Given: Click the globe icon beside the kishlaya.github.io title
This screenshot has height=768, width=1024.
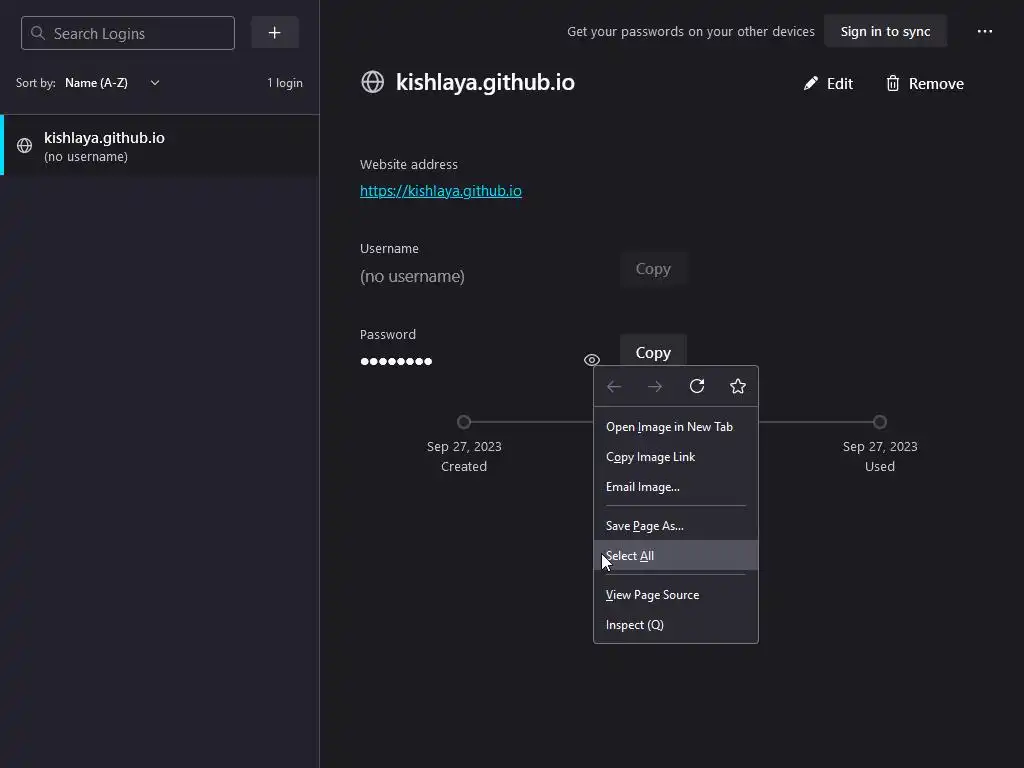Looking at the screenshot, I should click(373, 82).
